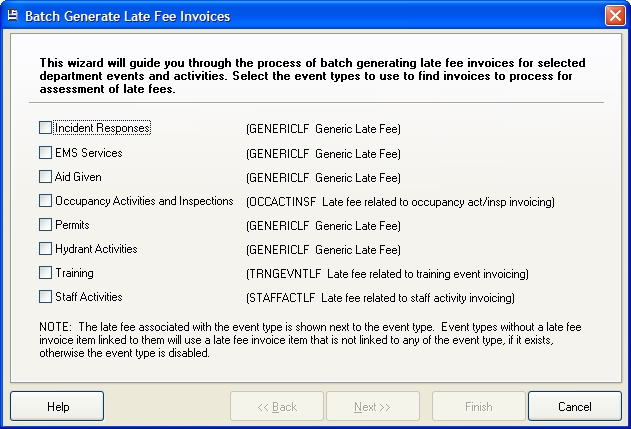This screenshot has height=429, width=631.
Task: Check the Hydrant Activities box
Action: pos(45,249)
